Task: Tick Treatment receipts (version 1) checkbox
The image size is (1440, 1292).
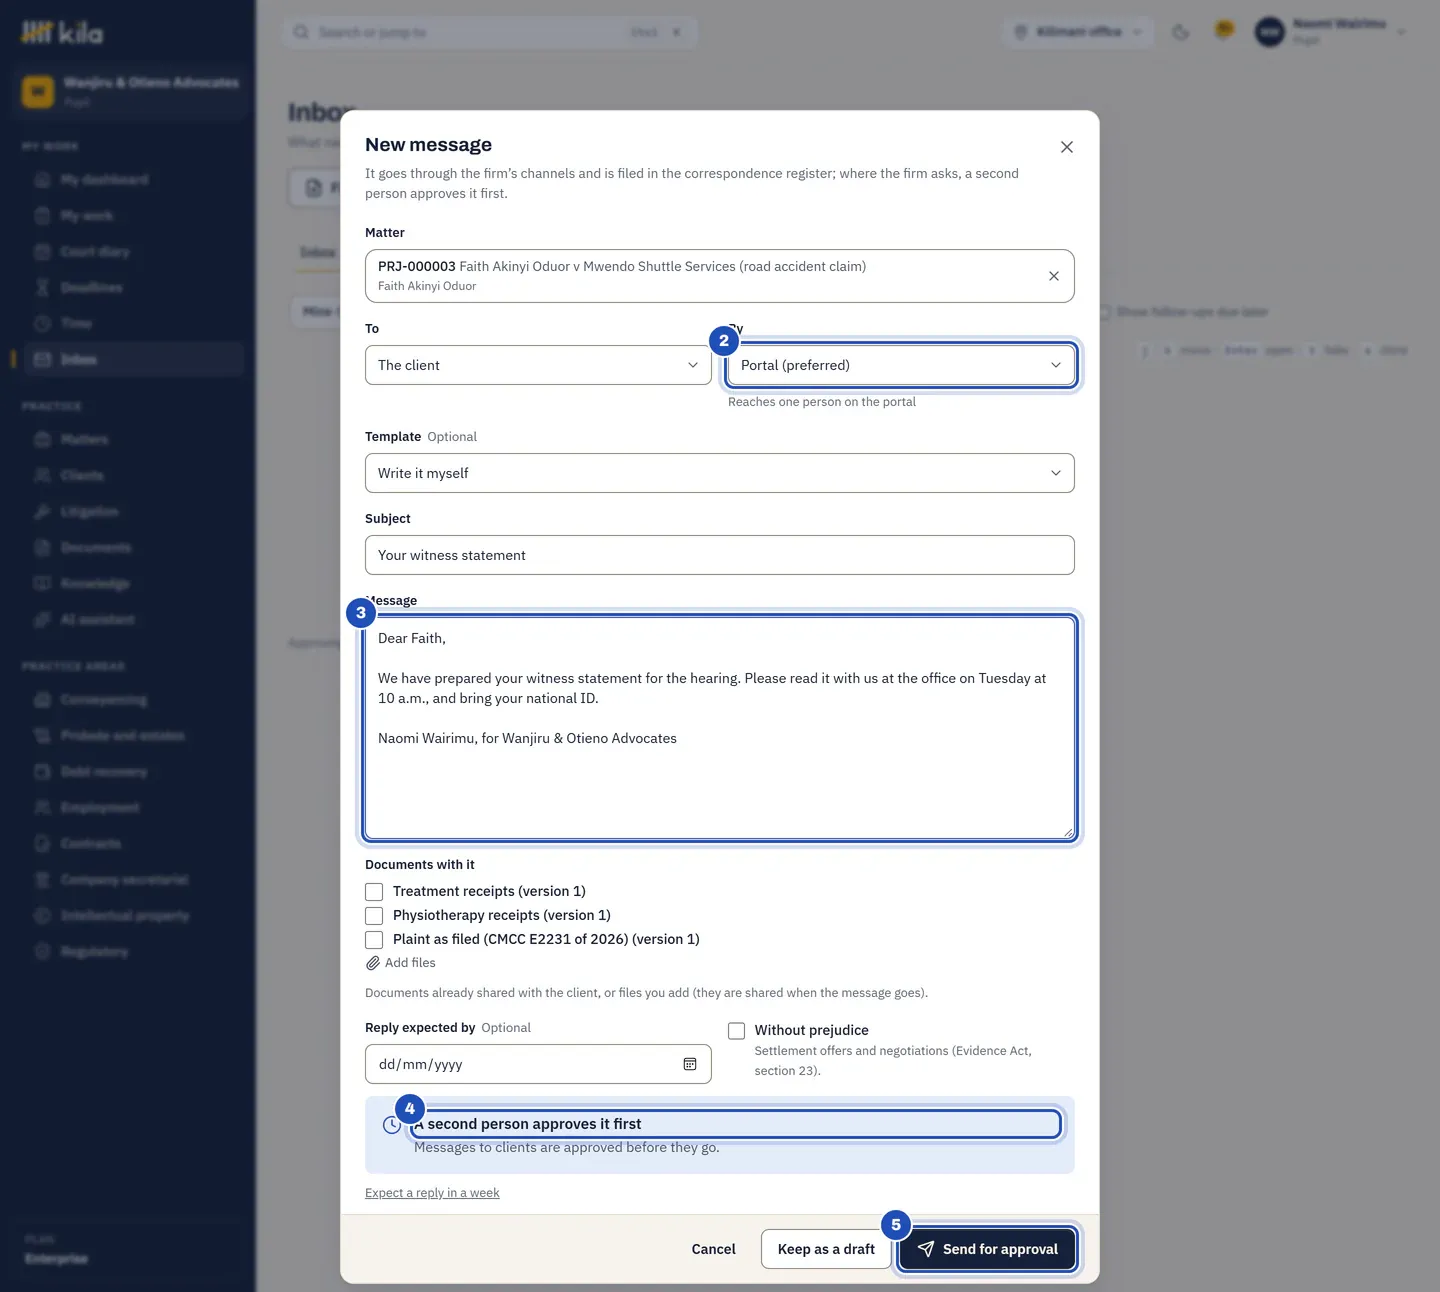Action: click(374, 892)
